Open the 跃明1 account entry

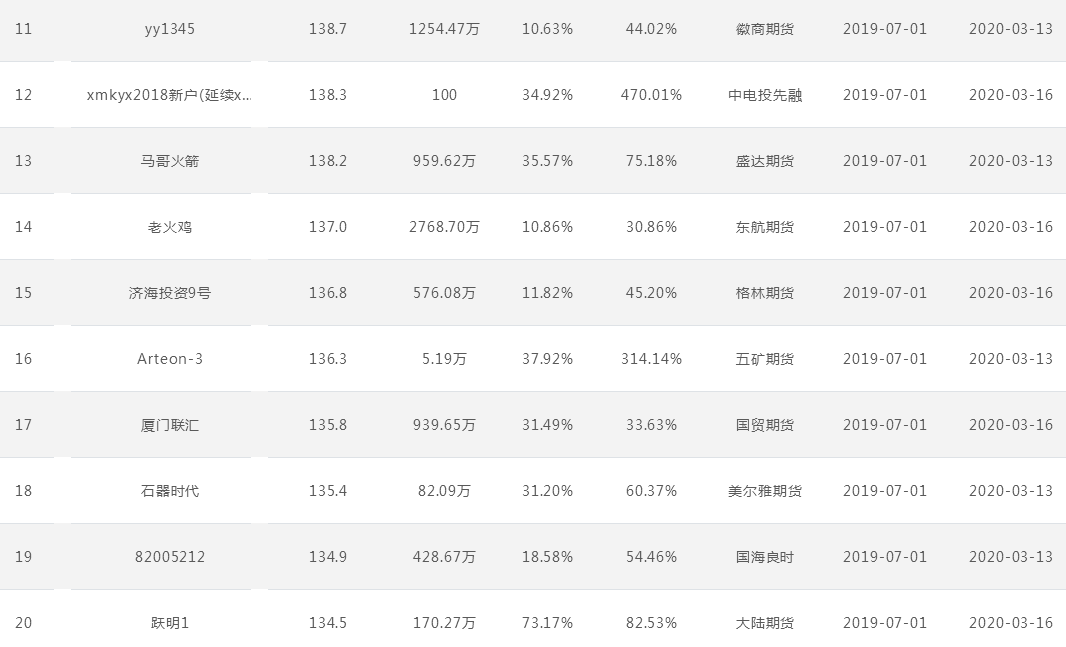point(169,623)
